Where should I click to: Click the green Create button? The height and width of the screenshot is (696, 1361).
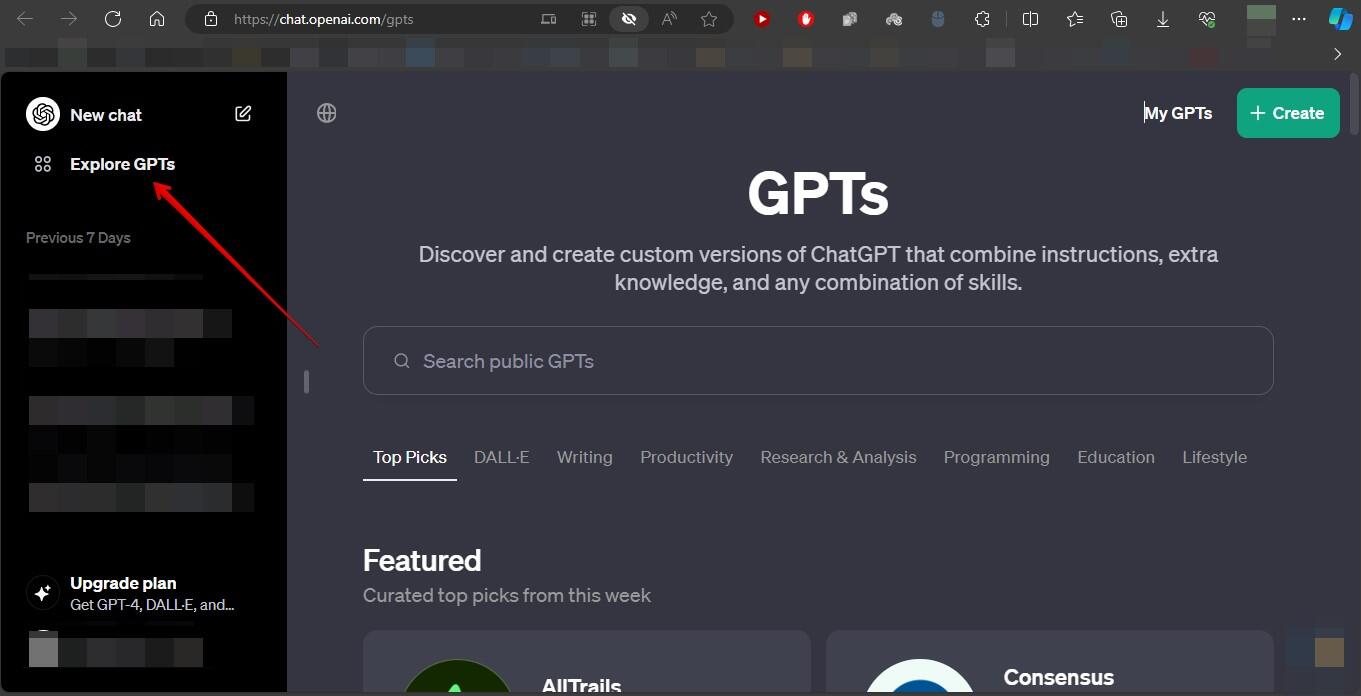click(1288, 113)
